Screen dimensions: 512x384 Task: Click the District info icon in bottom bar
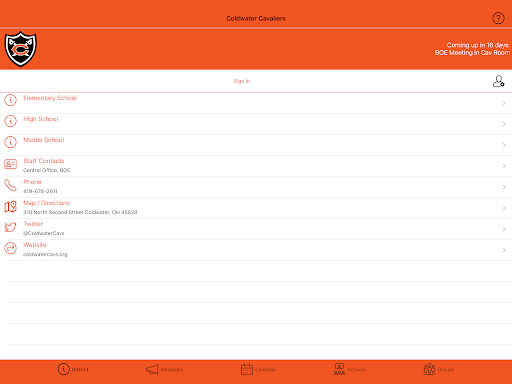[63, 369]
